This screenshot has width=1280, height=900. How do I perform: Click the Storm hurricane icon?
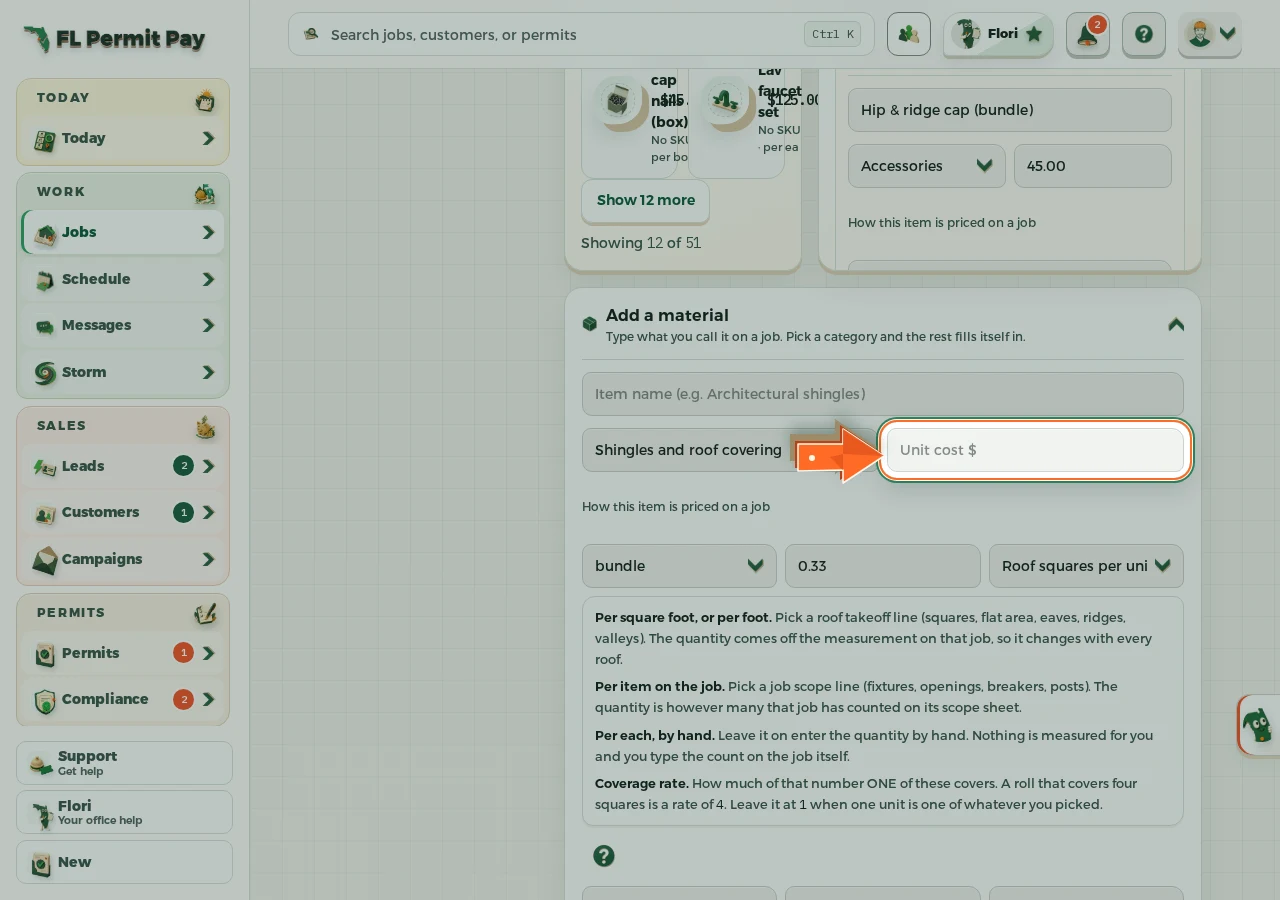(x=44, y=373)
